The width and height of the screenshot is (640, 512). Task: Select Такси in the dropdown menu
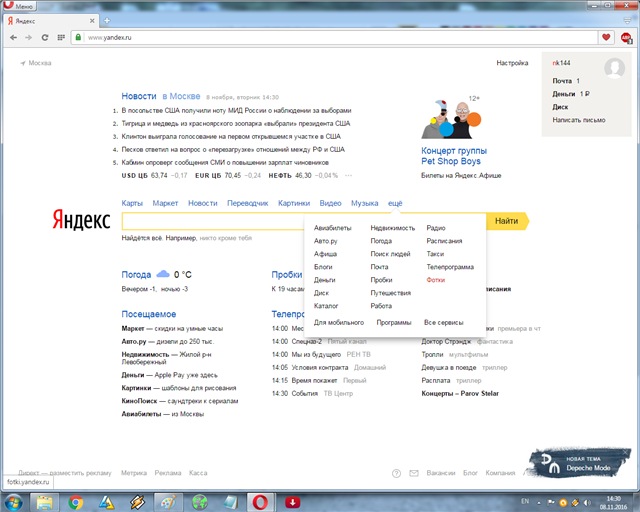click(435, 254)
